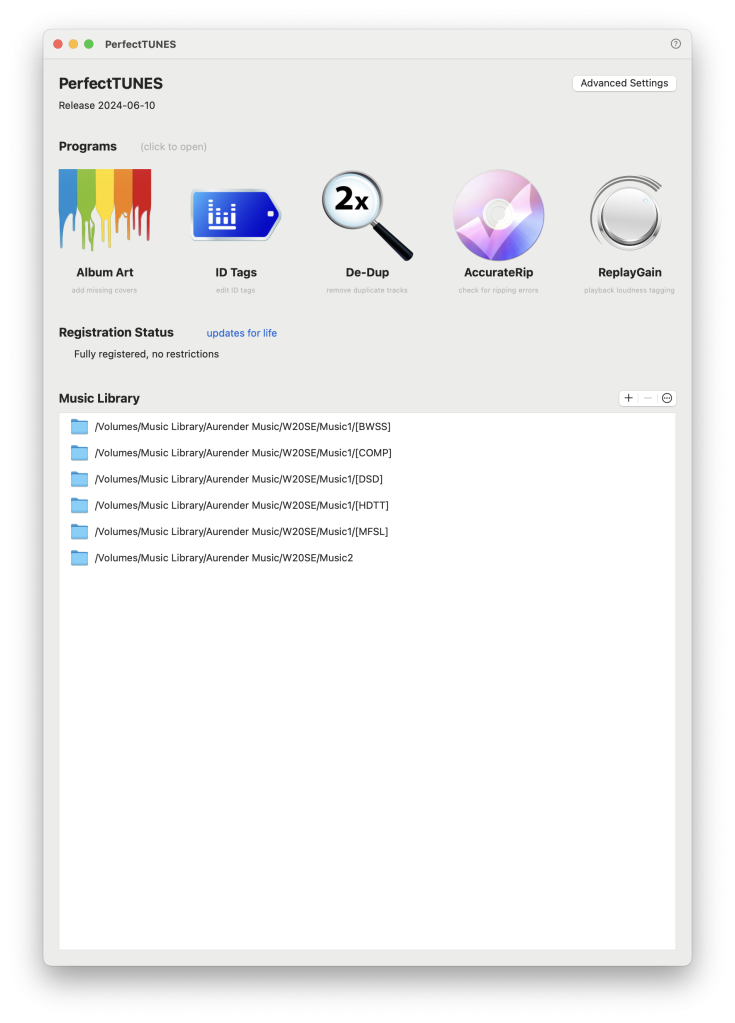
Task: Add a folder with the plus button
Action: coord(628,398)
